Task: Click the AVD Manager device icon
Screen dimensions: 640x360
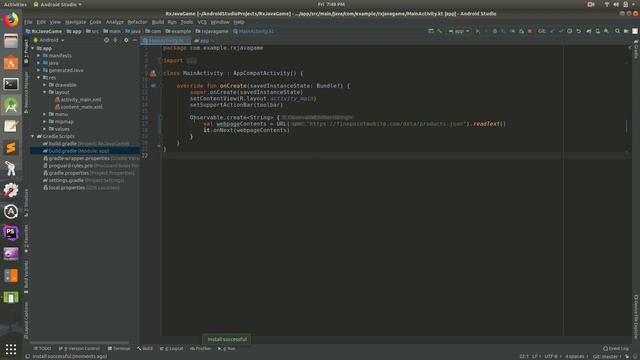Action: (598, 31)
